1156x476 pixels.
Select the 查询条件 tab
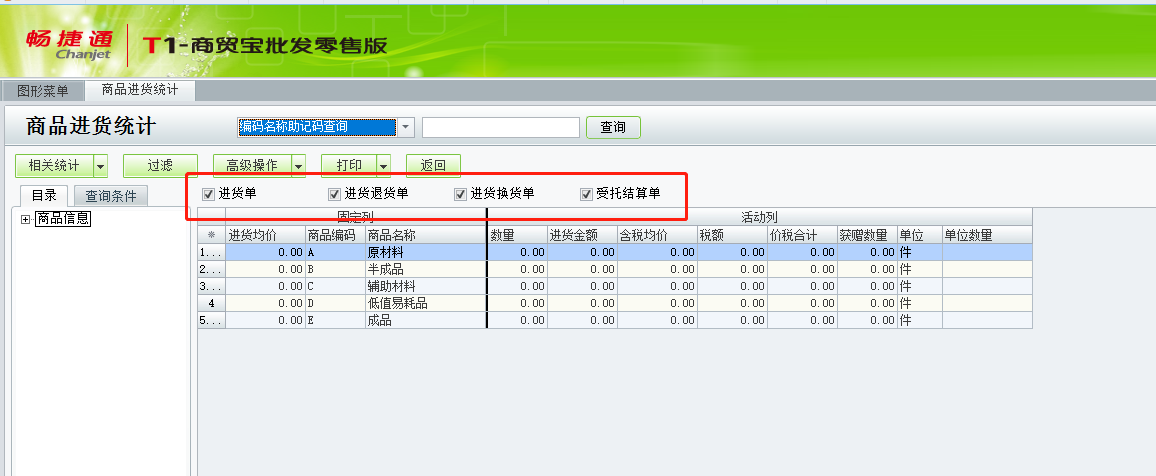click(111, 197)
